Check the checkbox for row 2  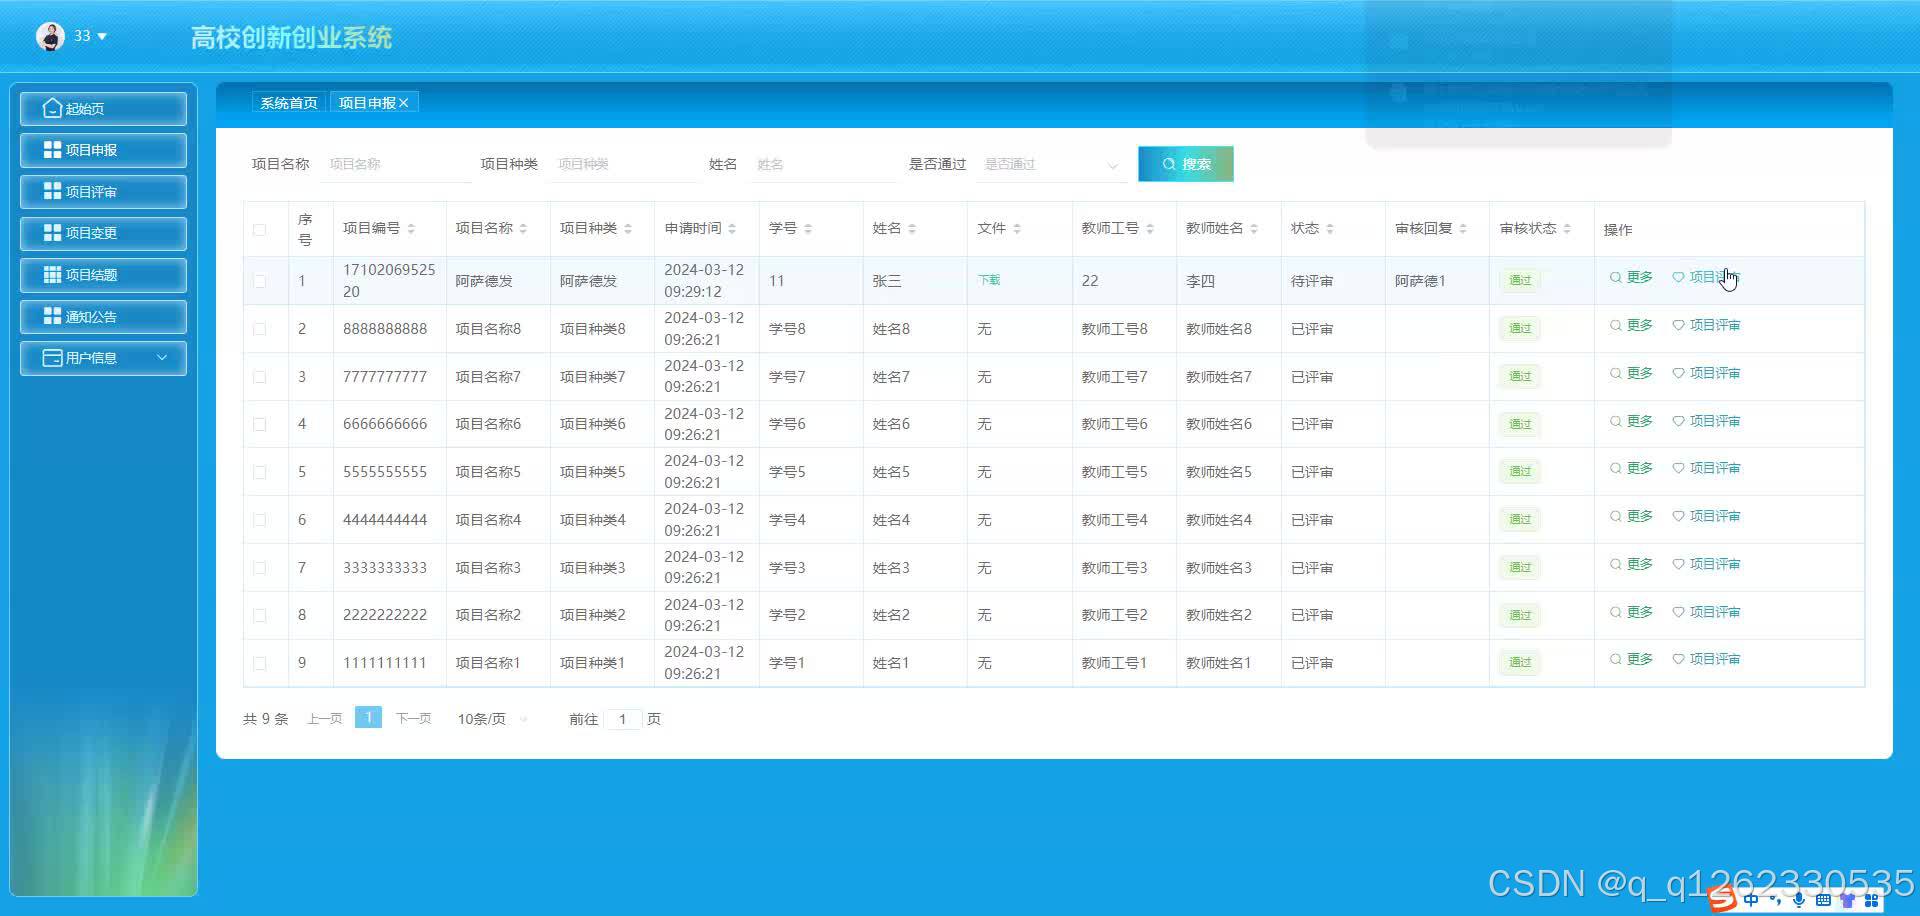coord(260,329)
